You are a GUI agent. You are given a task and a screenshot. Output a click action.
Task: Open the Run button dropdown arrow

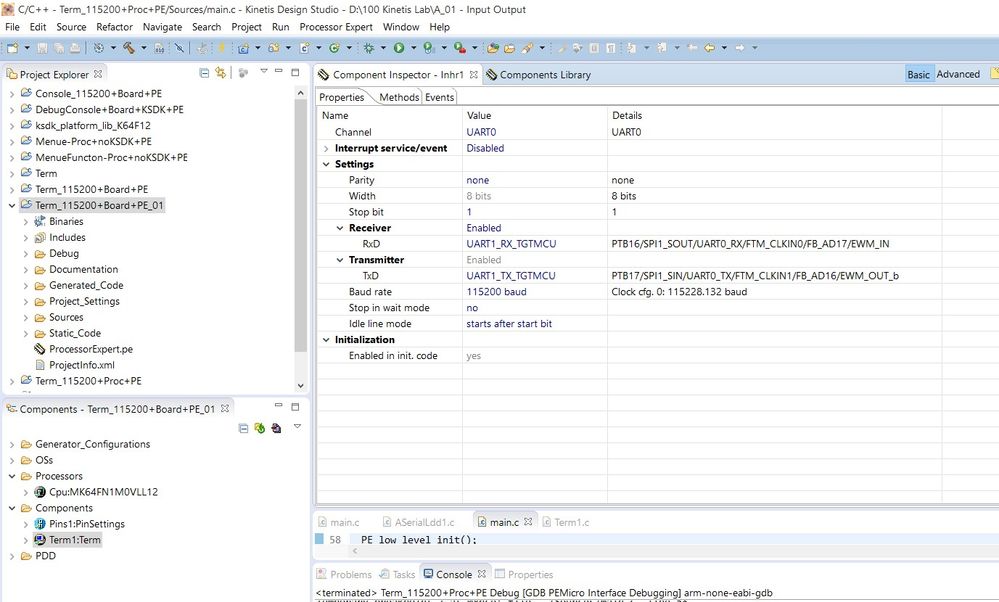[x=413, y=48]
